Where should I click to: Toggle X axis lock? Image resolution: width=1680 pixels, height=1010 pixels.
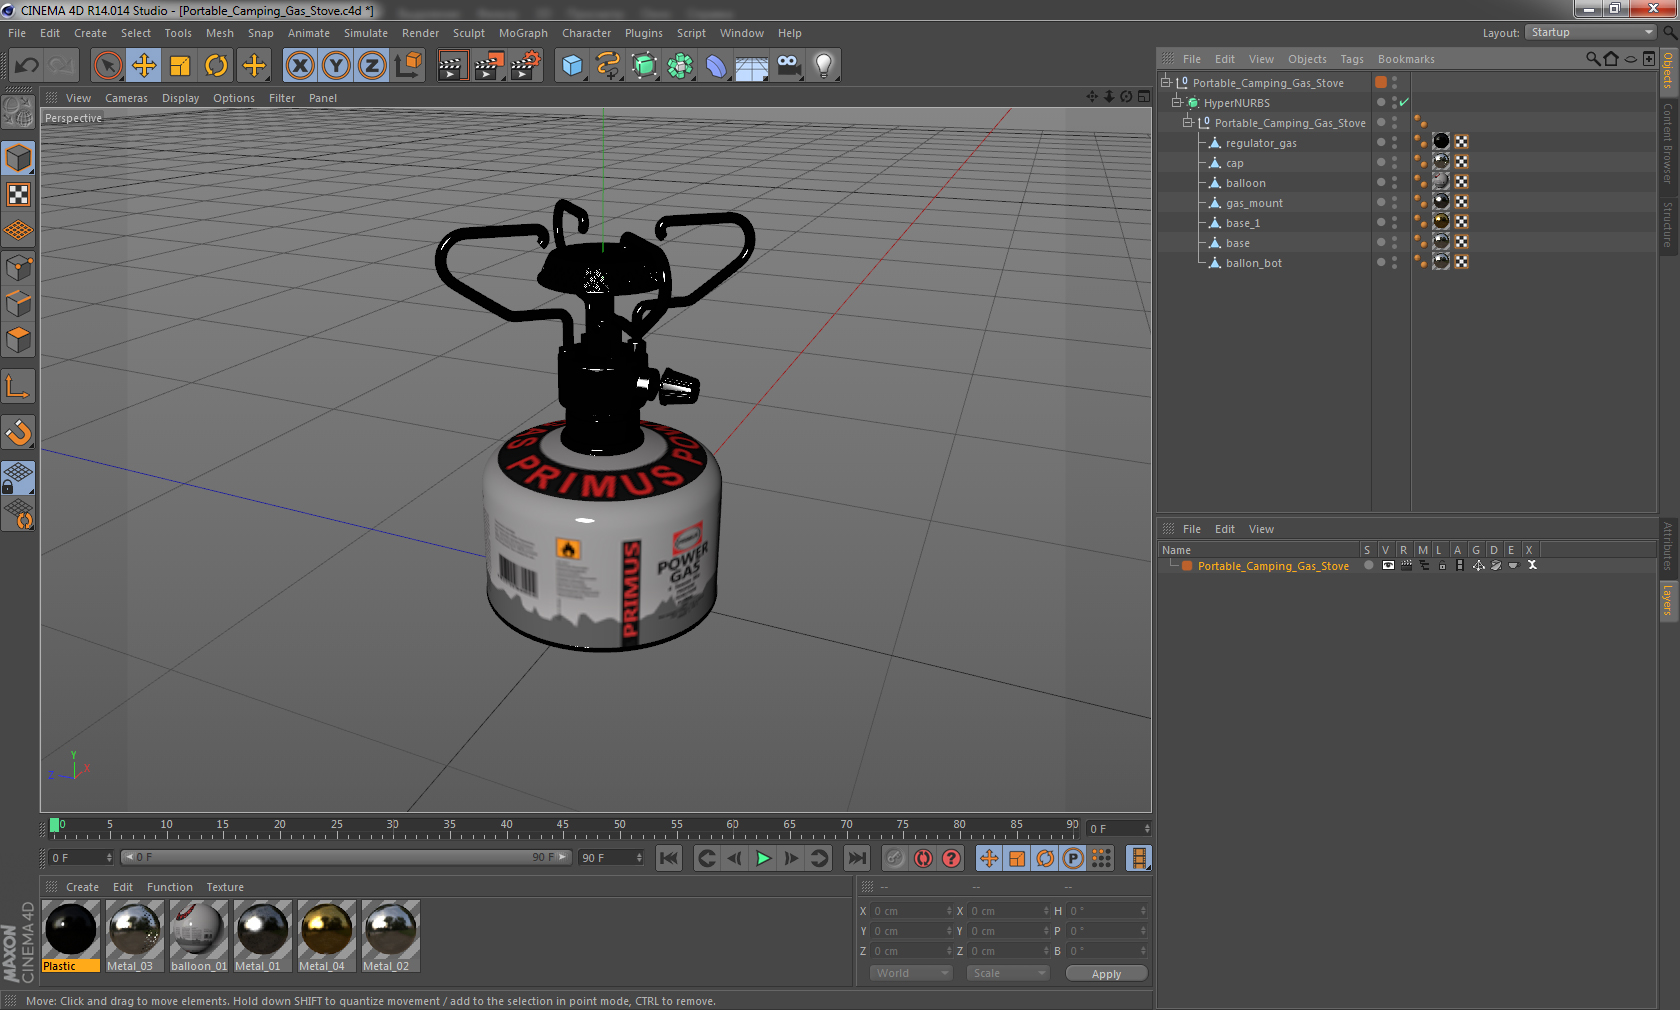(x=300, y=66)
